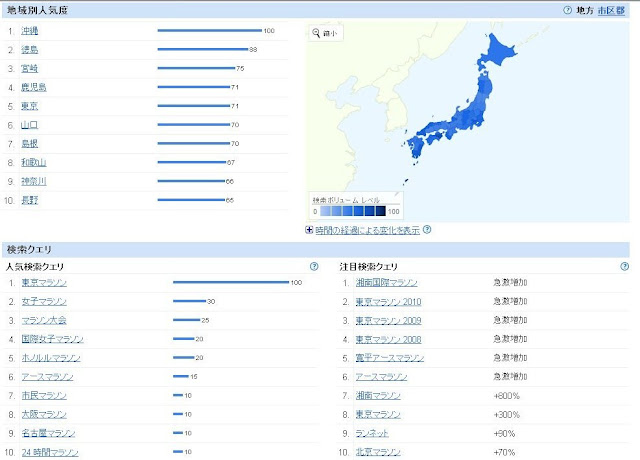
Task: Open 和歌山 region link
Action: pos(34,162)
